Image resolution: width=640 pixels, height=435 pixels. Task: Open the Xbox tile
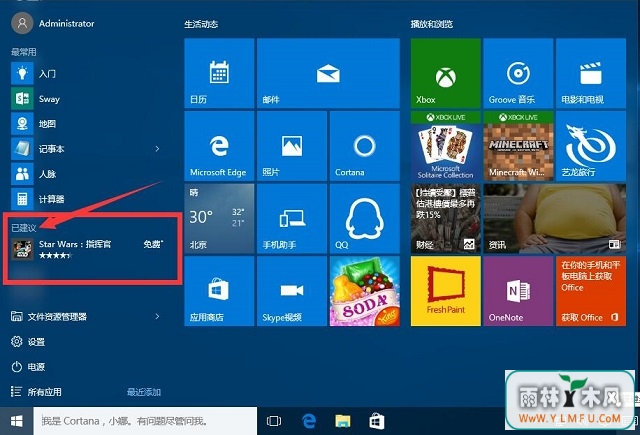tap(446, 73)
